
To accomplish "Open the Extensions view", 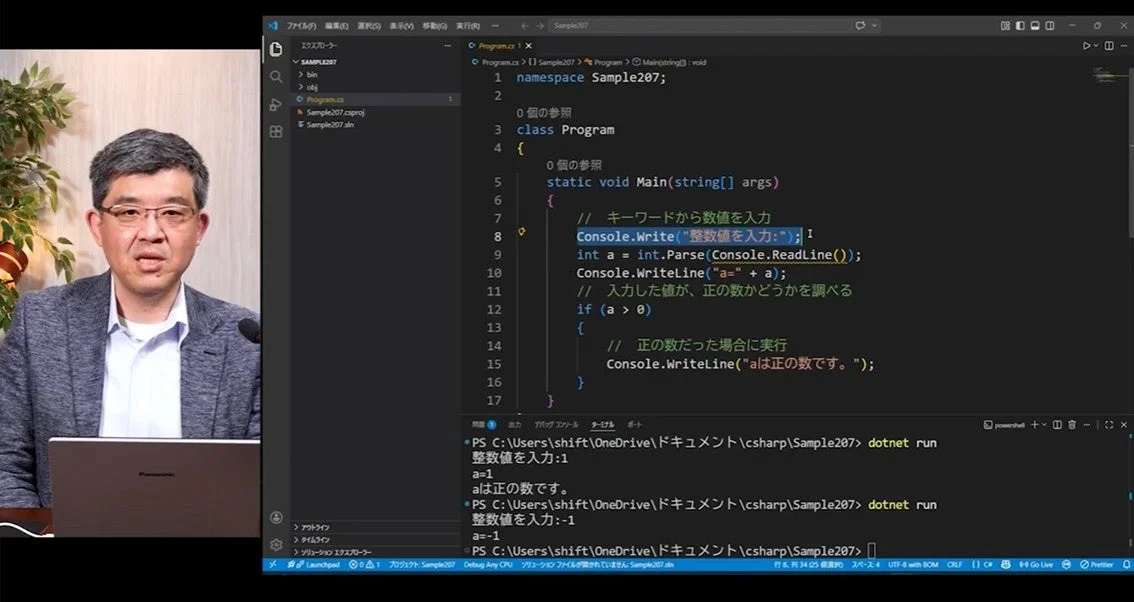I will point(275,131).
